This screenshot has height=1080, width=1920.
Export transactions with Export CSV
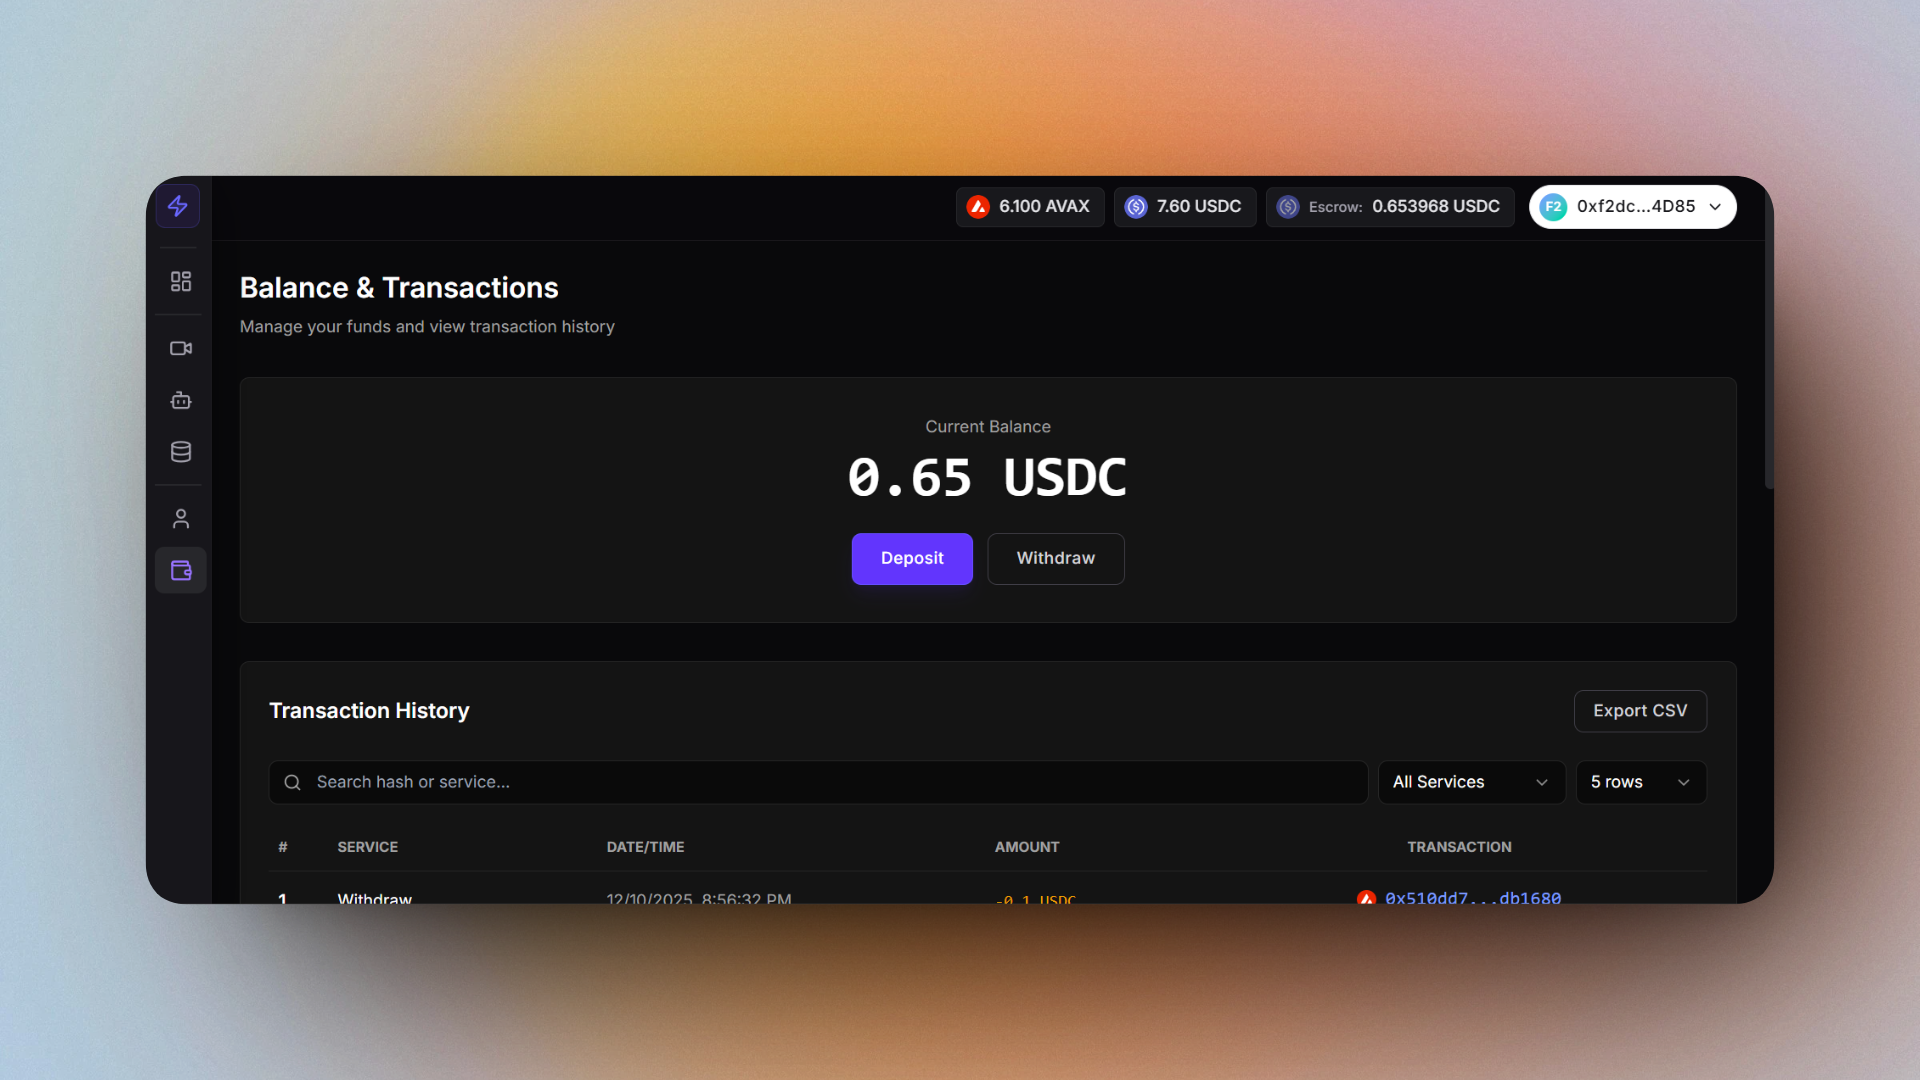pyautogui.click(x=1639, y=711)
